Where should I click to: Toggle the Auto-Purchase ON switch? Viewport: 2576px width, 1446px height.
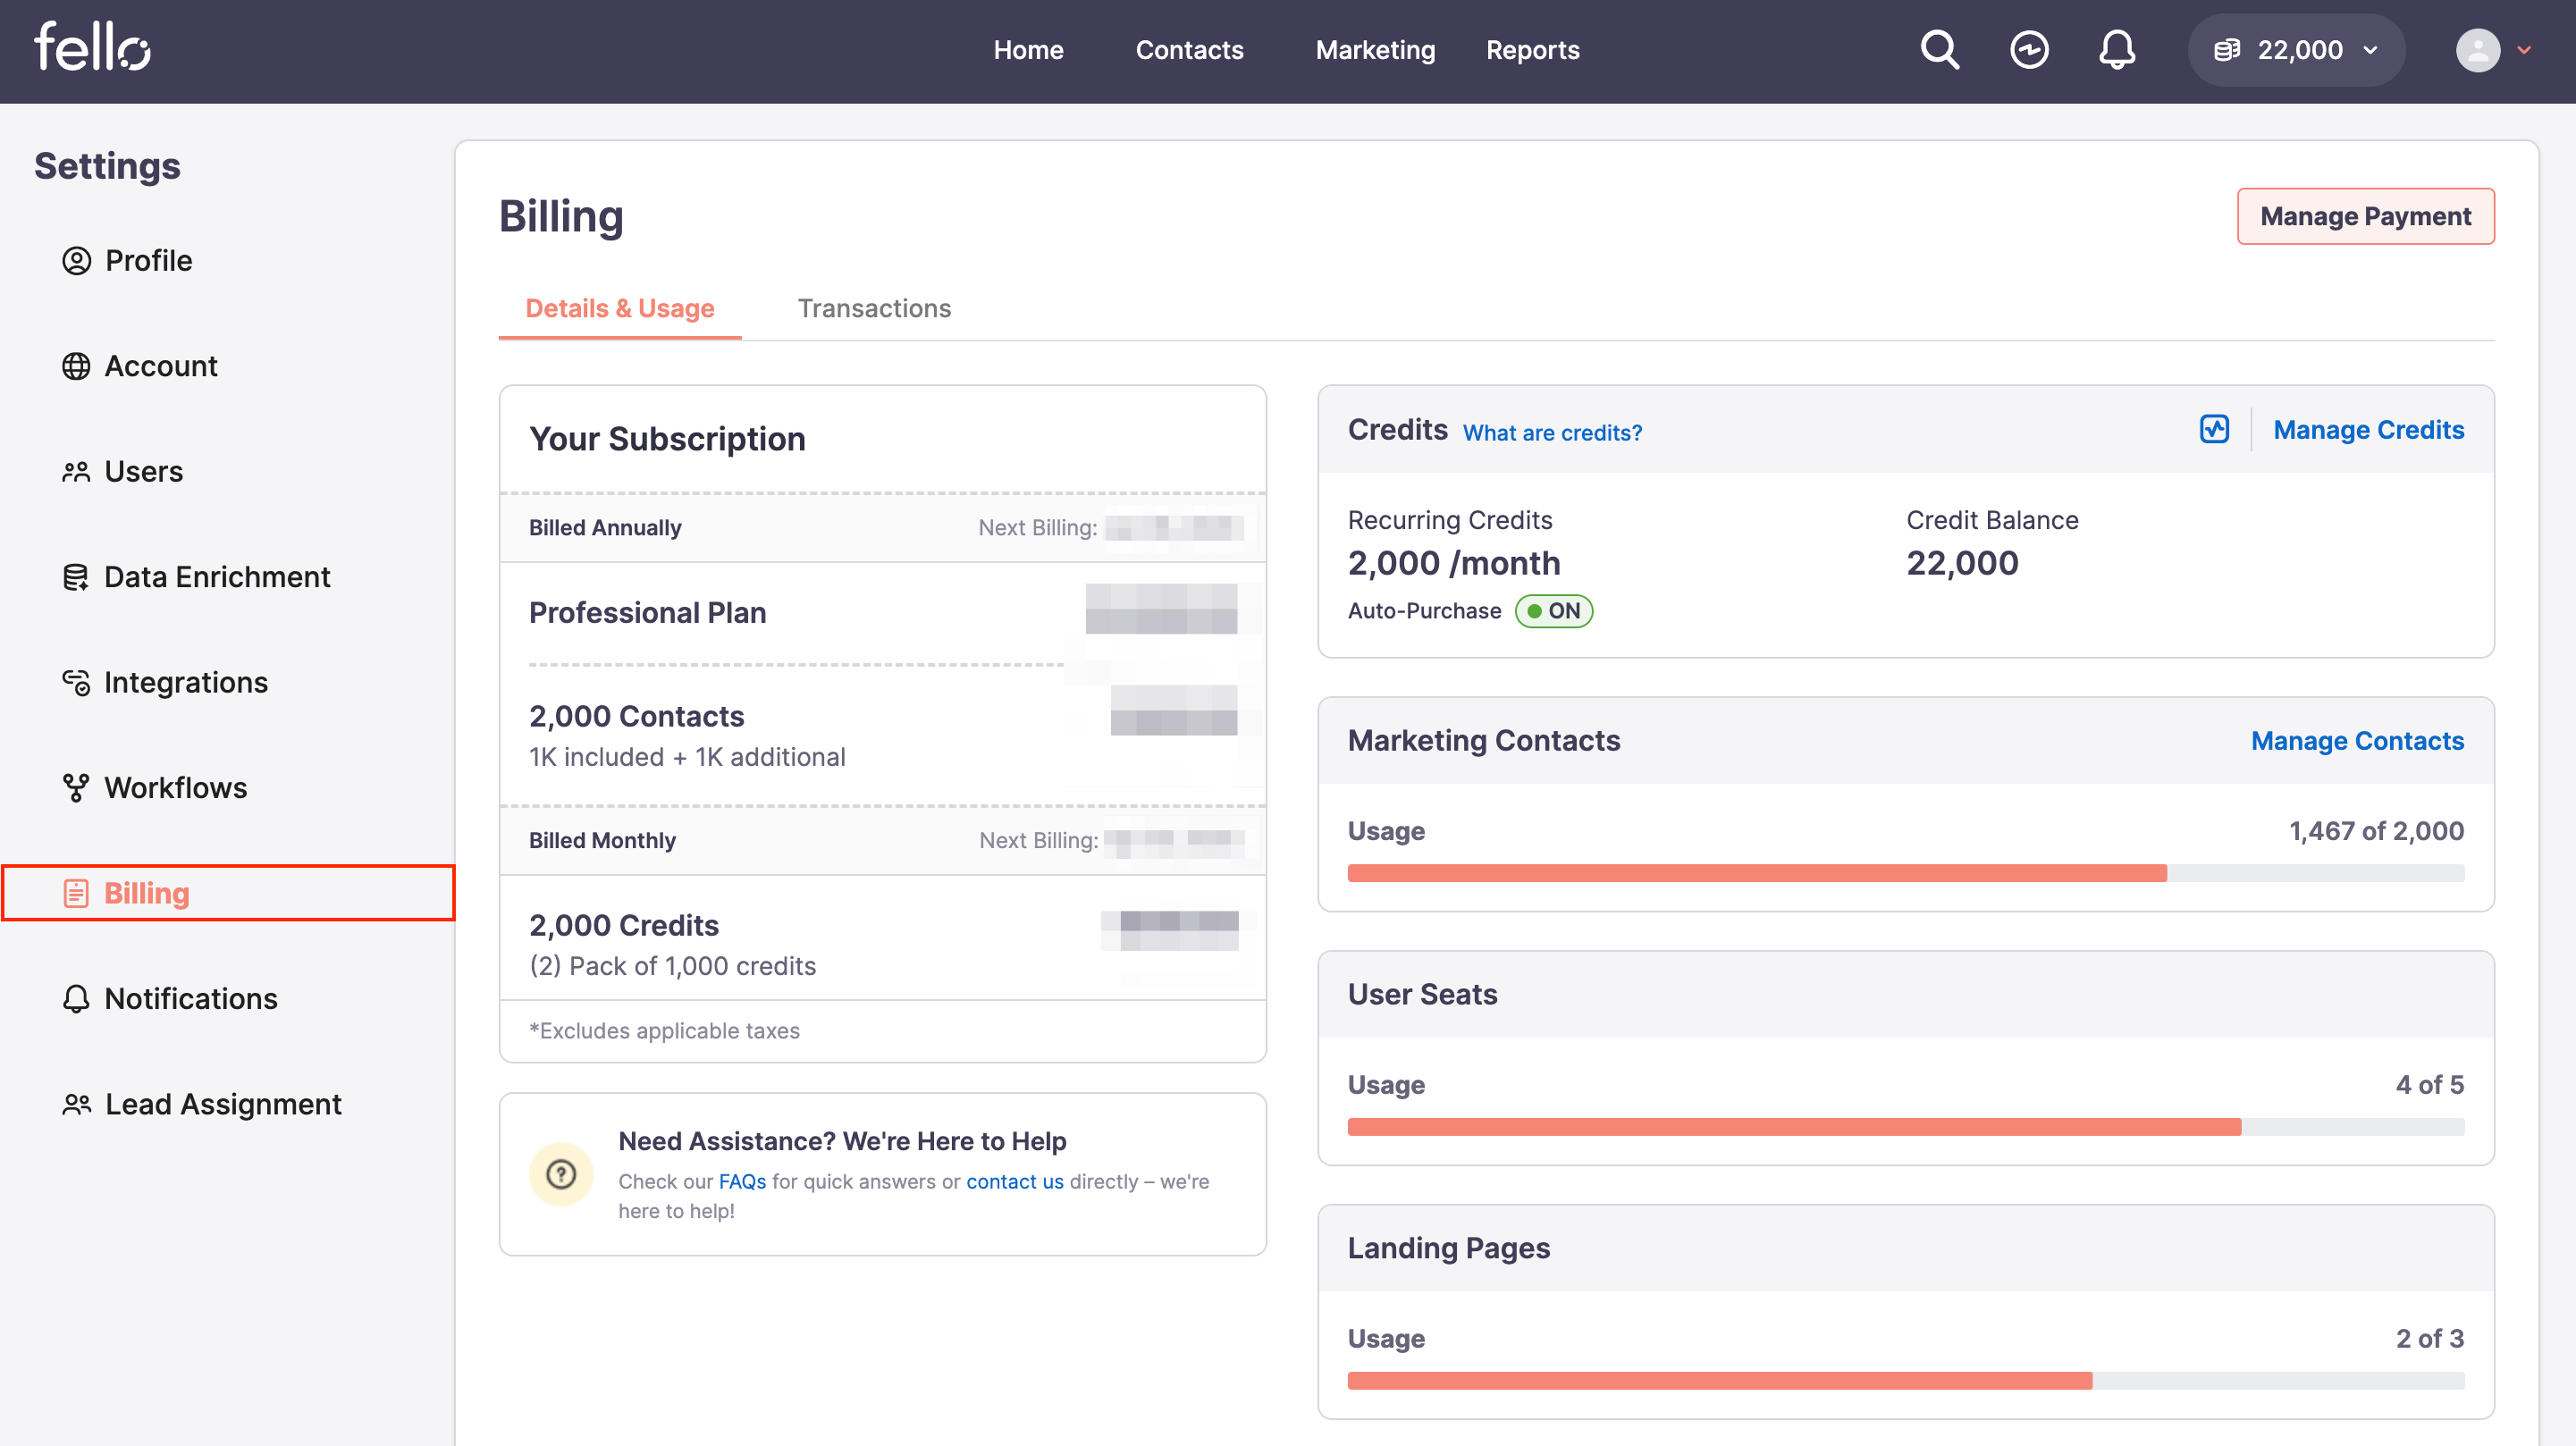(1553, 611)
